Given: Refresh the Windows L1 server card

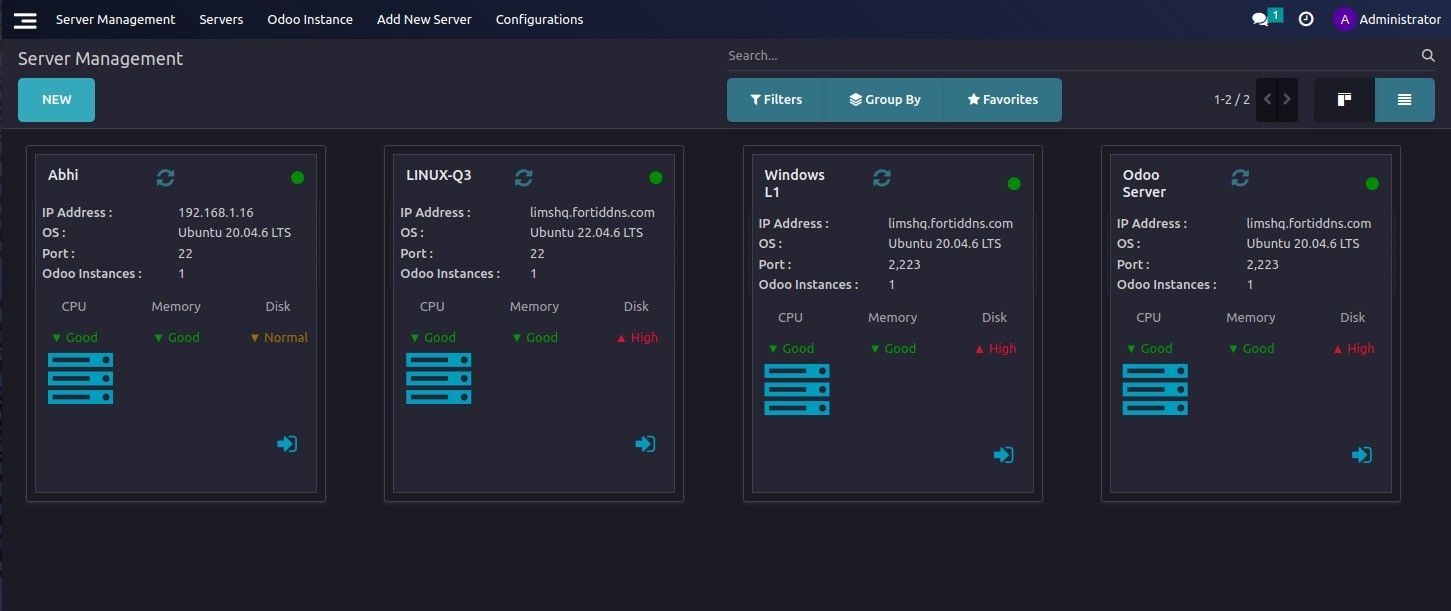Looking at the screenshot, I should point(882,177).
